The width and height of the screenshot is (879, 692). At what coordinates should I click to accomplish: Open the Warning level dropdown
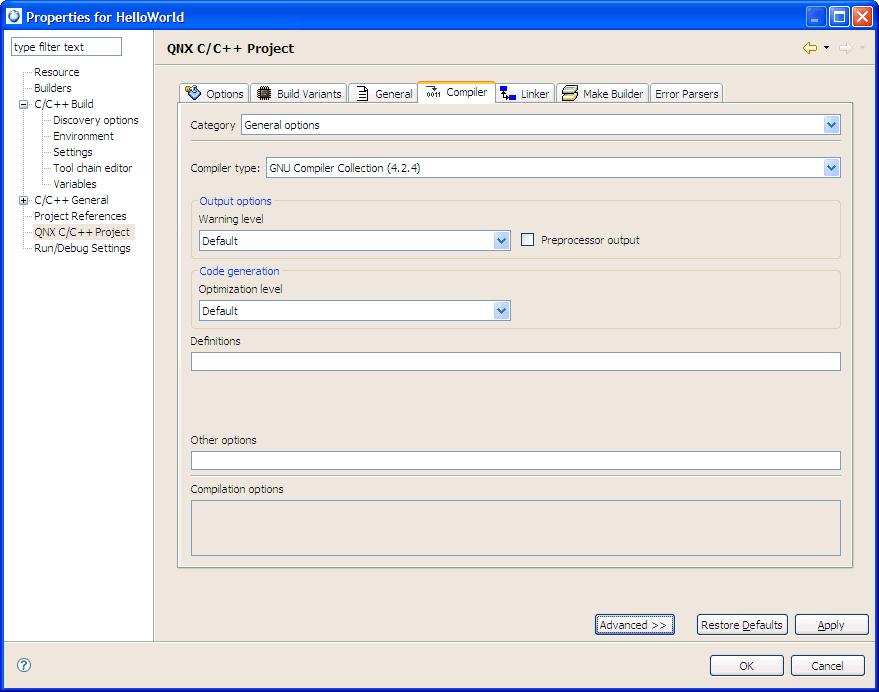coord(502,241)
